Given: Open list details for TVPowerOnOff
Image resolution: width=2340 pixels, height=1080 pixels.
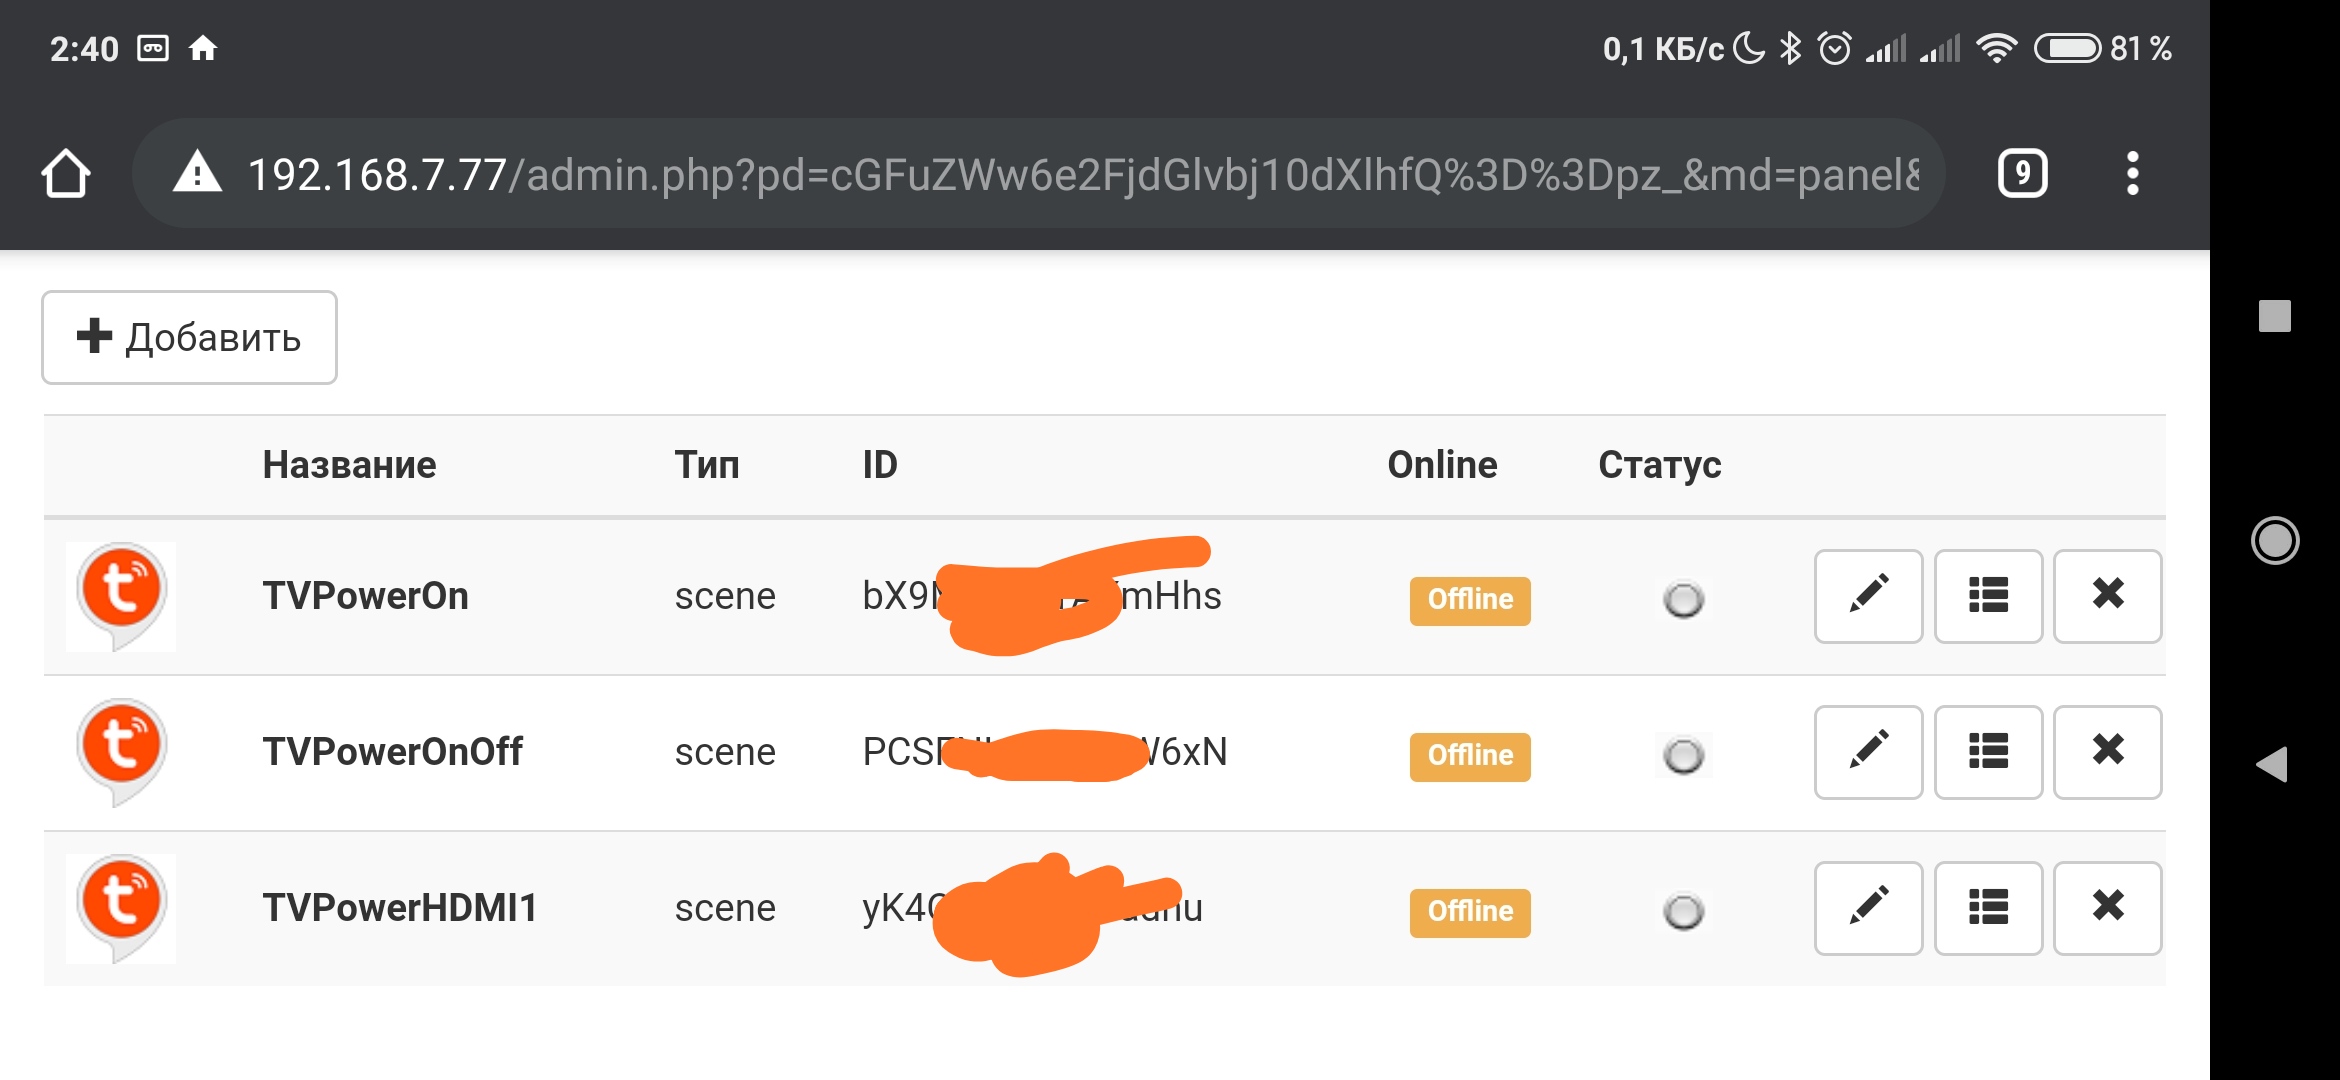Looking at the screenshot, I should tap(1988, 752).
